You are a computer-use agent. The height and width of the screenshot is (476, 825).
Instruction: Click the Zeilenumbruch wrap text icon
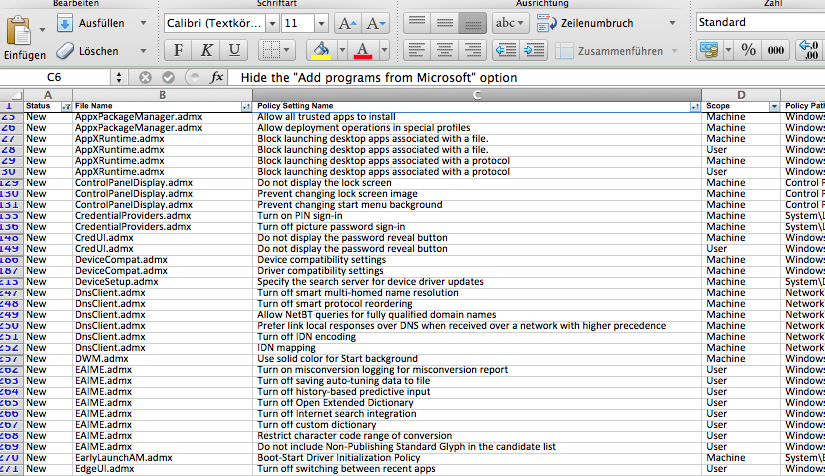point(547,23)
